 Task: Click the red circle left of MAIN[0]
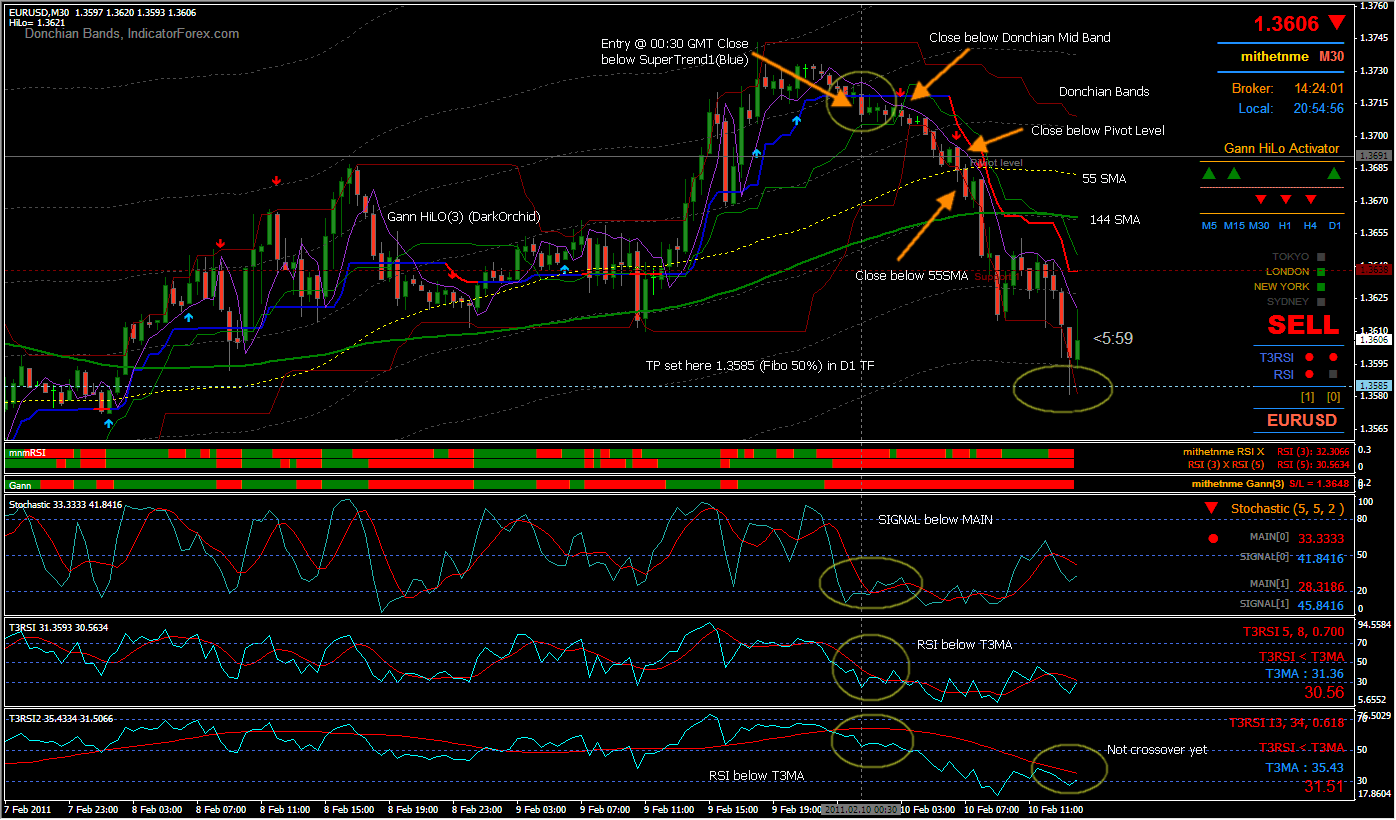[x=1213, y=539]
